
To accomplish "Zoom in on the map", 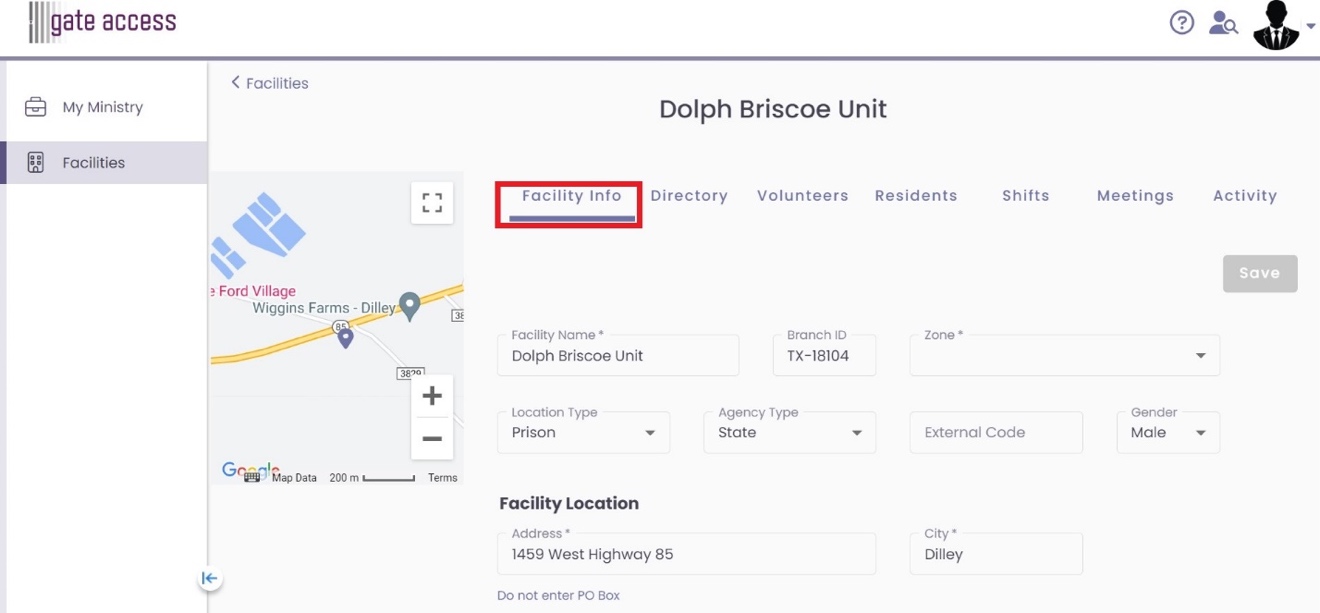I will 432,396.
